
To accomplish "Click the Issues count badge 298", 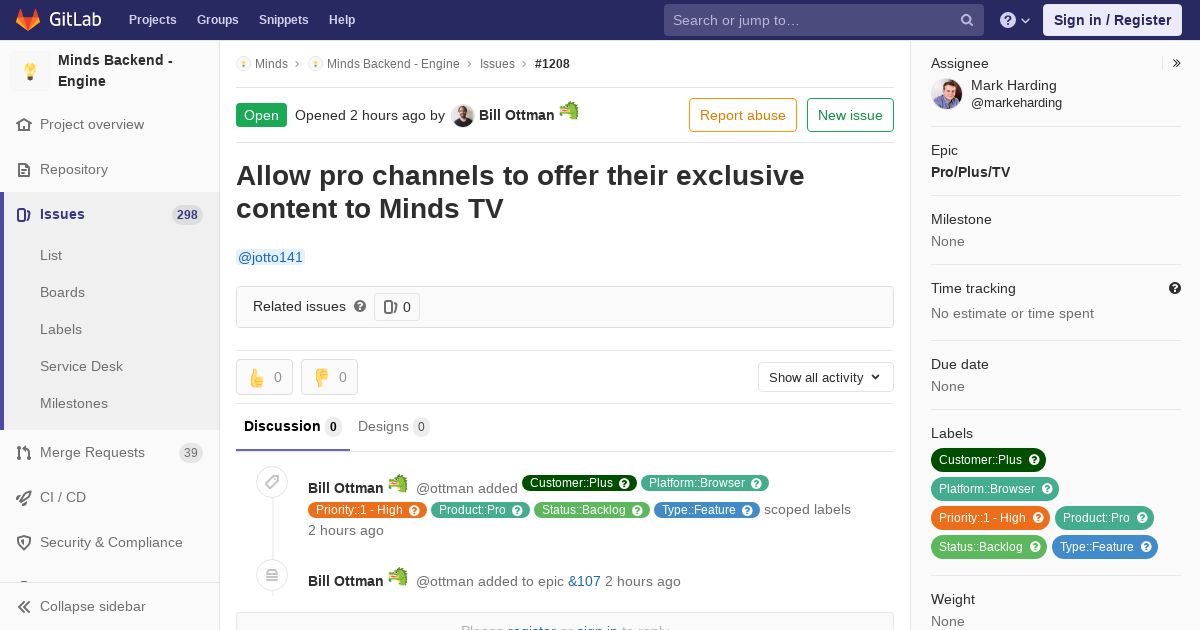I will tap(187, 215).
